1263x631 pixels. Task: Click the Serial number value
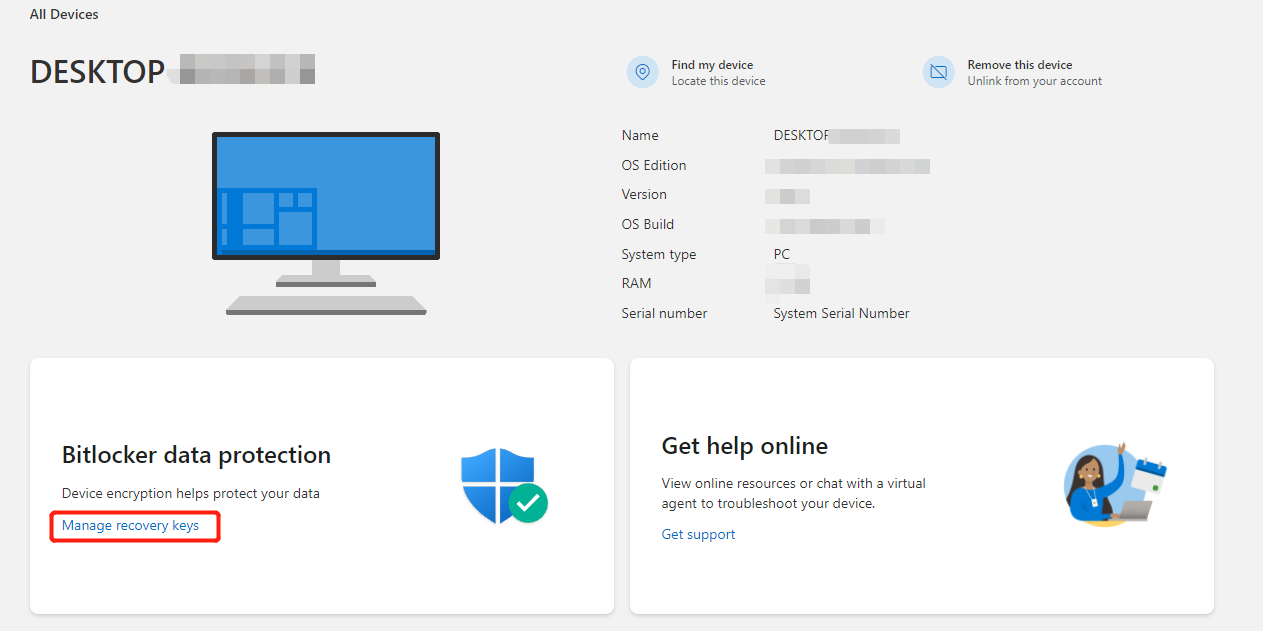841,313
